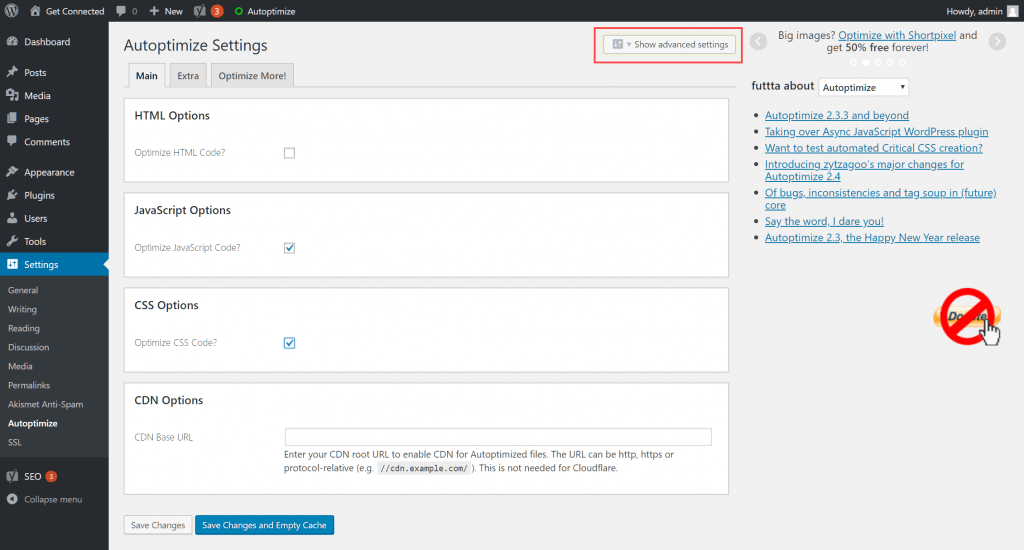Open the futtta about Autoptimize dropdown
The height and width of the screenshot is (550, 1024).
click(x=863, y=87)
